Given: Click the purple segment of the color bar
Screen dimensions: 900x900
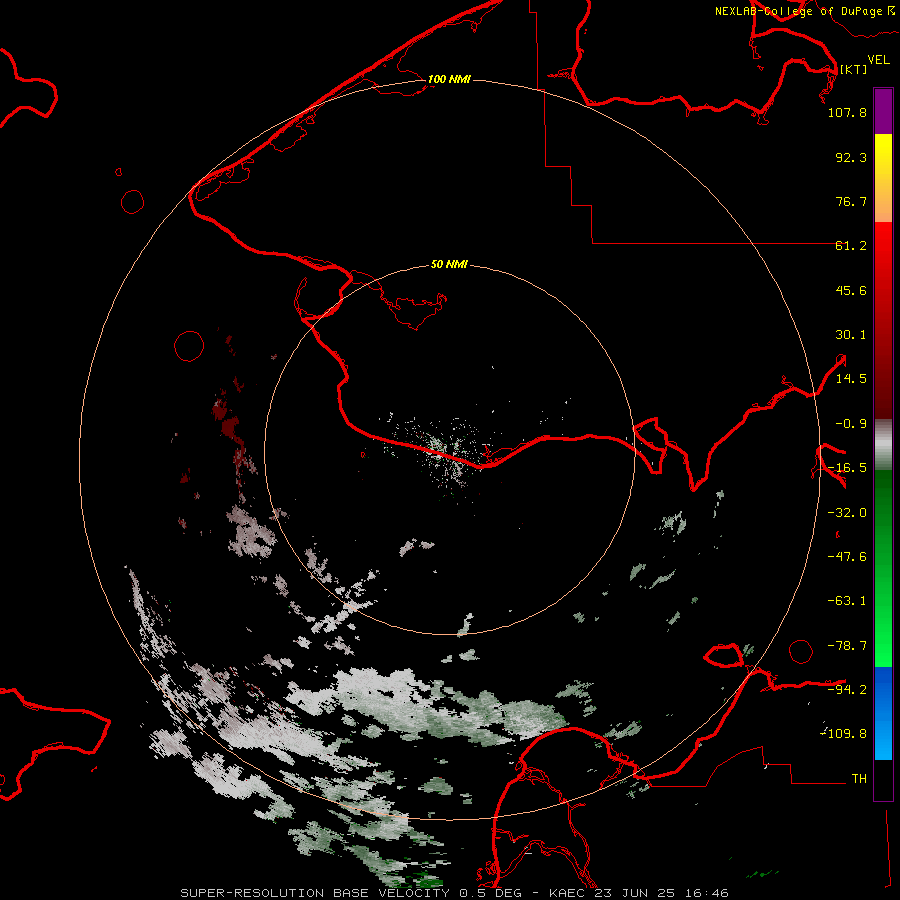Looking at the screenshot, I should click(x=883, y=111).
